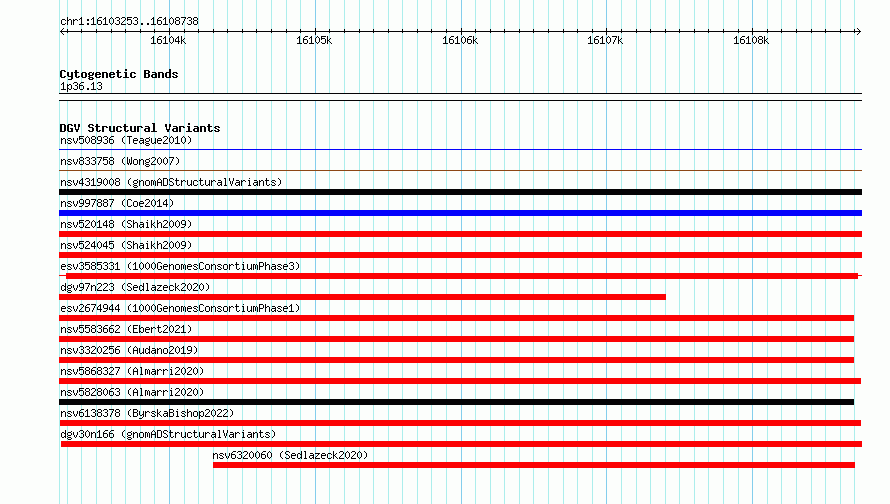The width and height of the screenshot is (890, 504).
Task: Select the black nsv5828063 Almarri2020 bar
Action: (x=456, y=402)
